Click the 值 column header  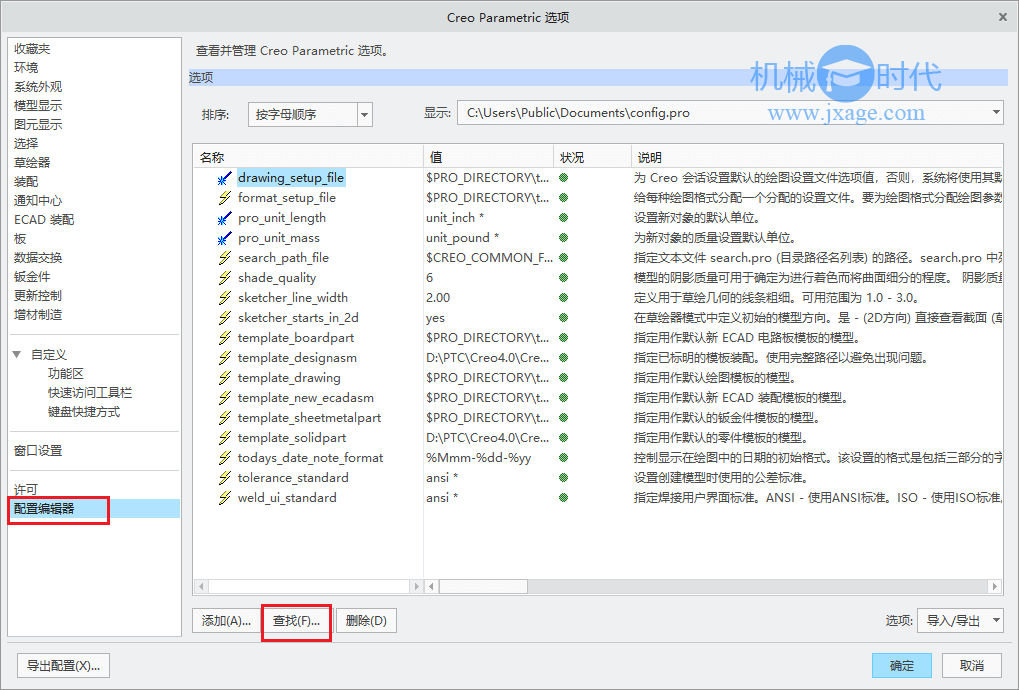point(489,157)
